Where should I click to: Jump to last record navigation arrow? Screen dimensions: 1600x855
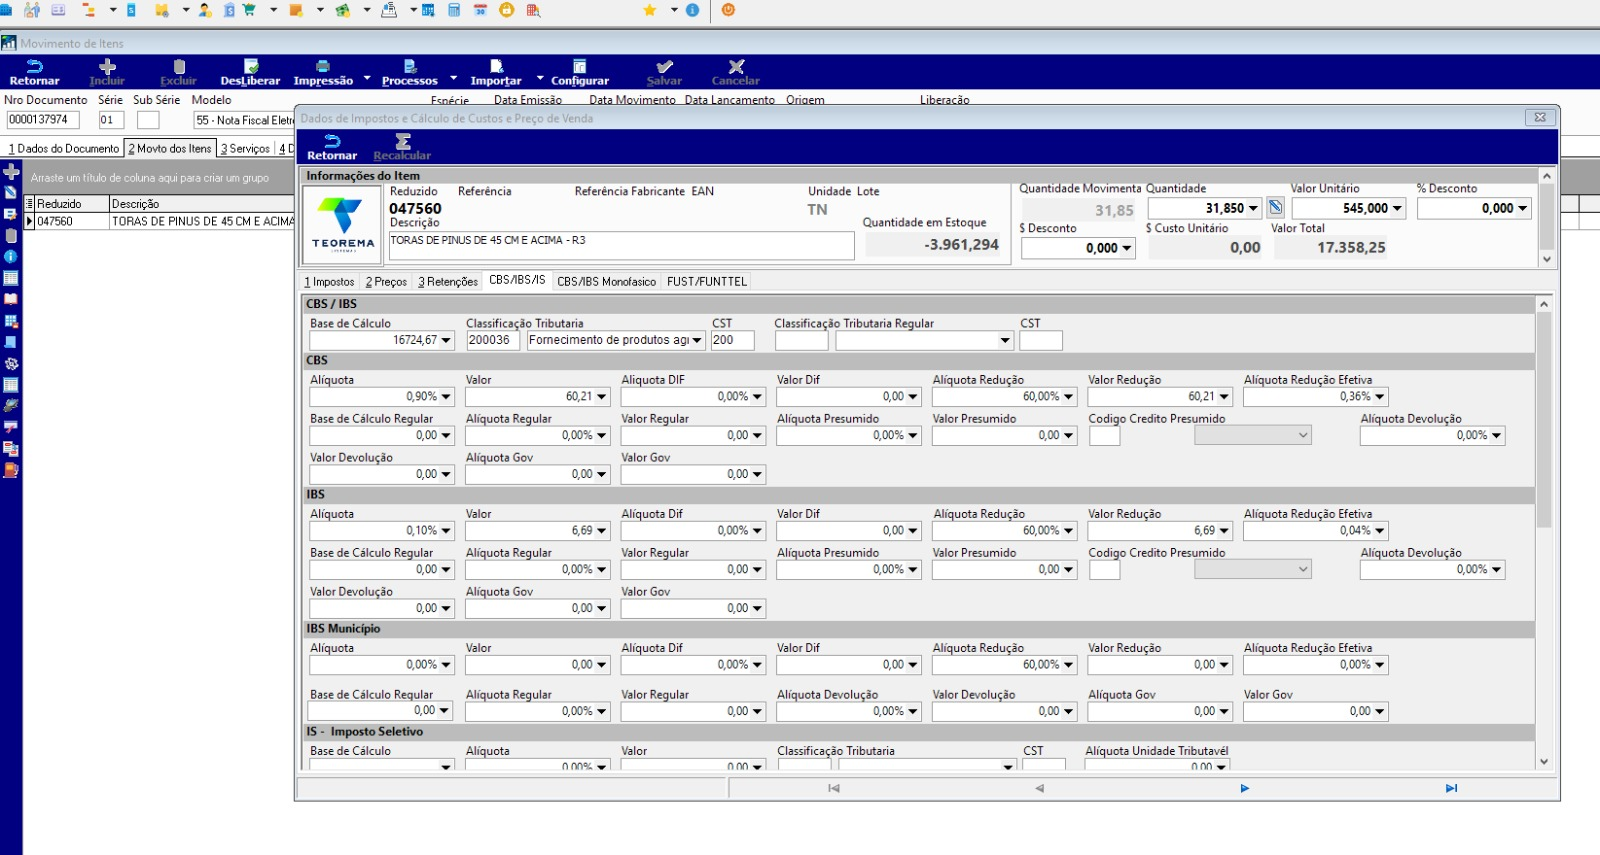(x=1451, y=788)
